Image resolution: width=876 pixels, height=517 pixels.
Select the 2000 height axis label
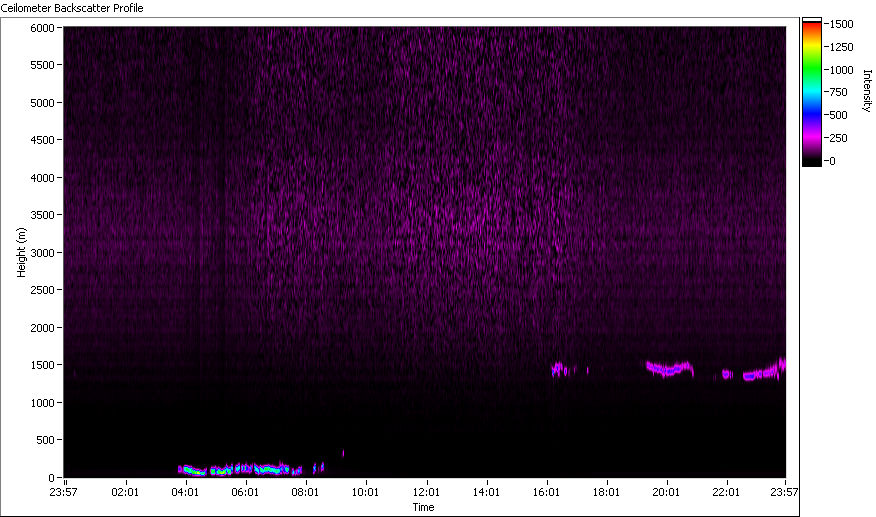42,328
